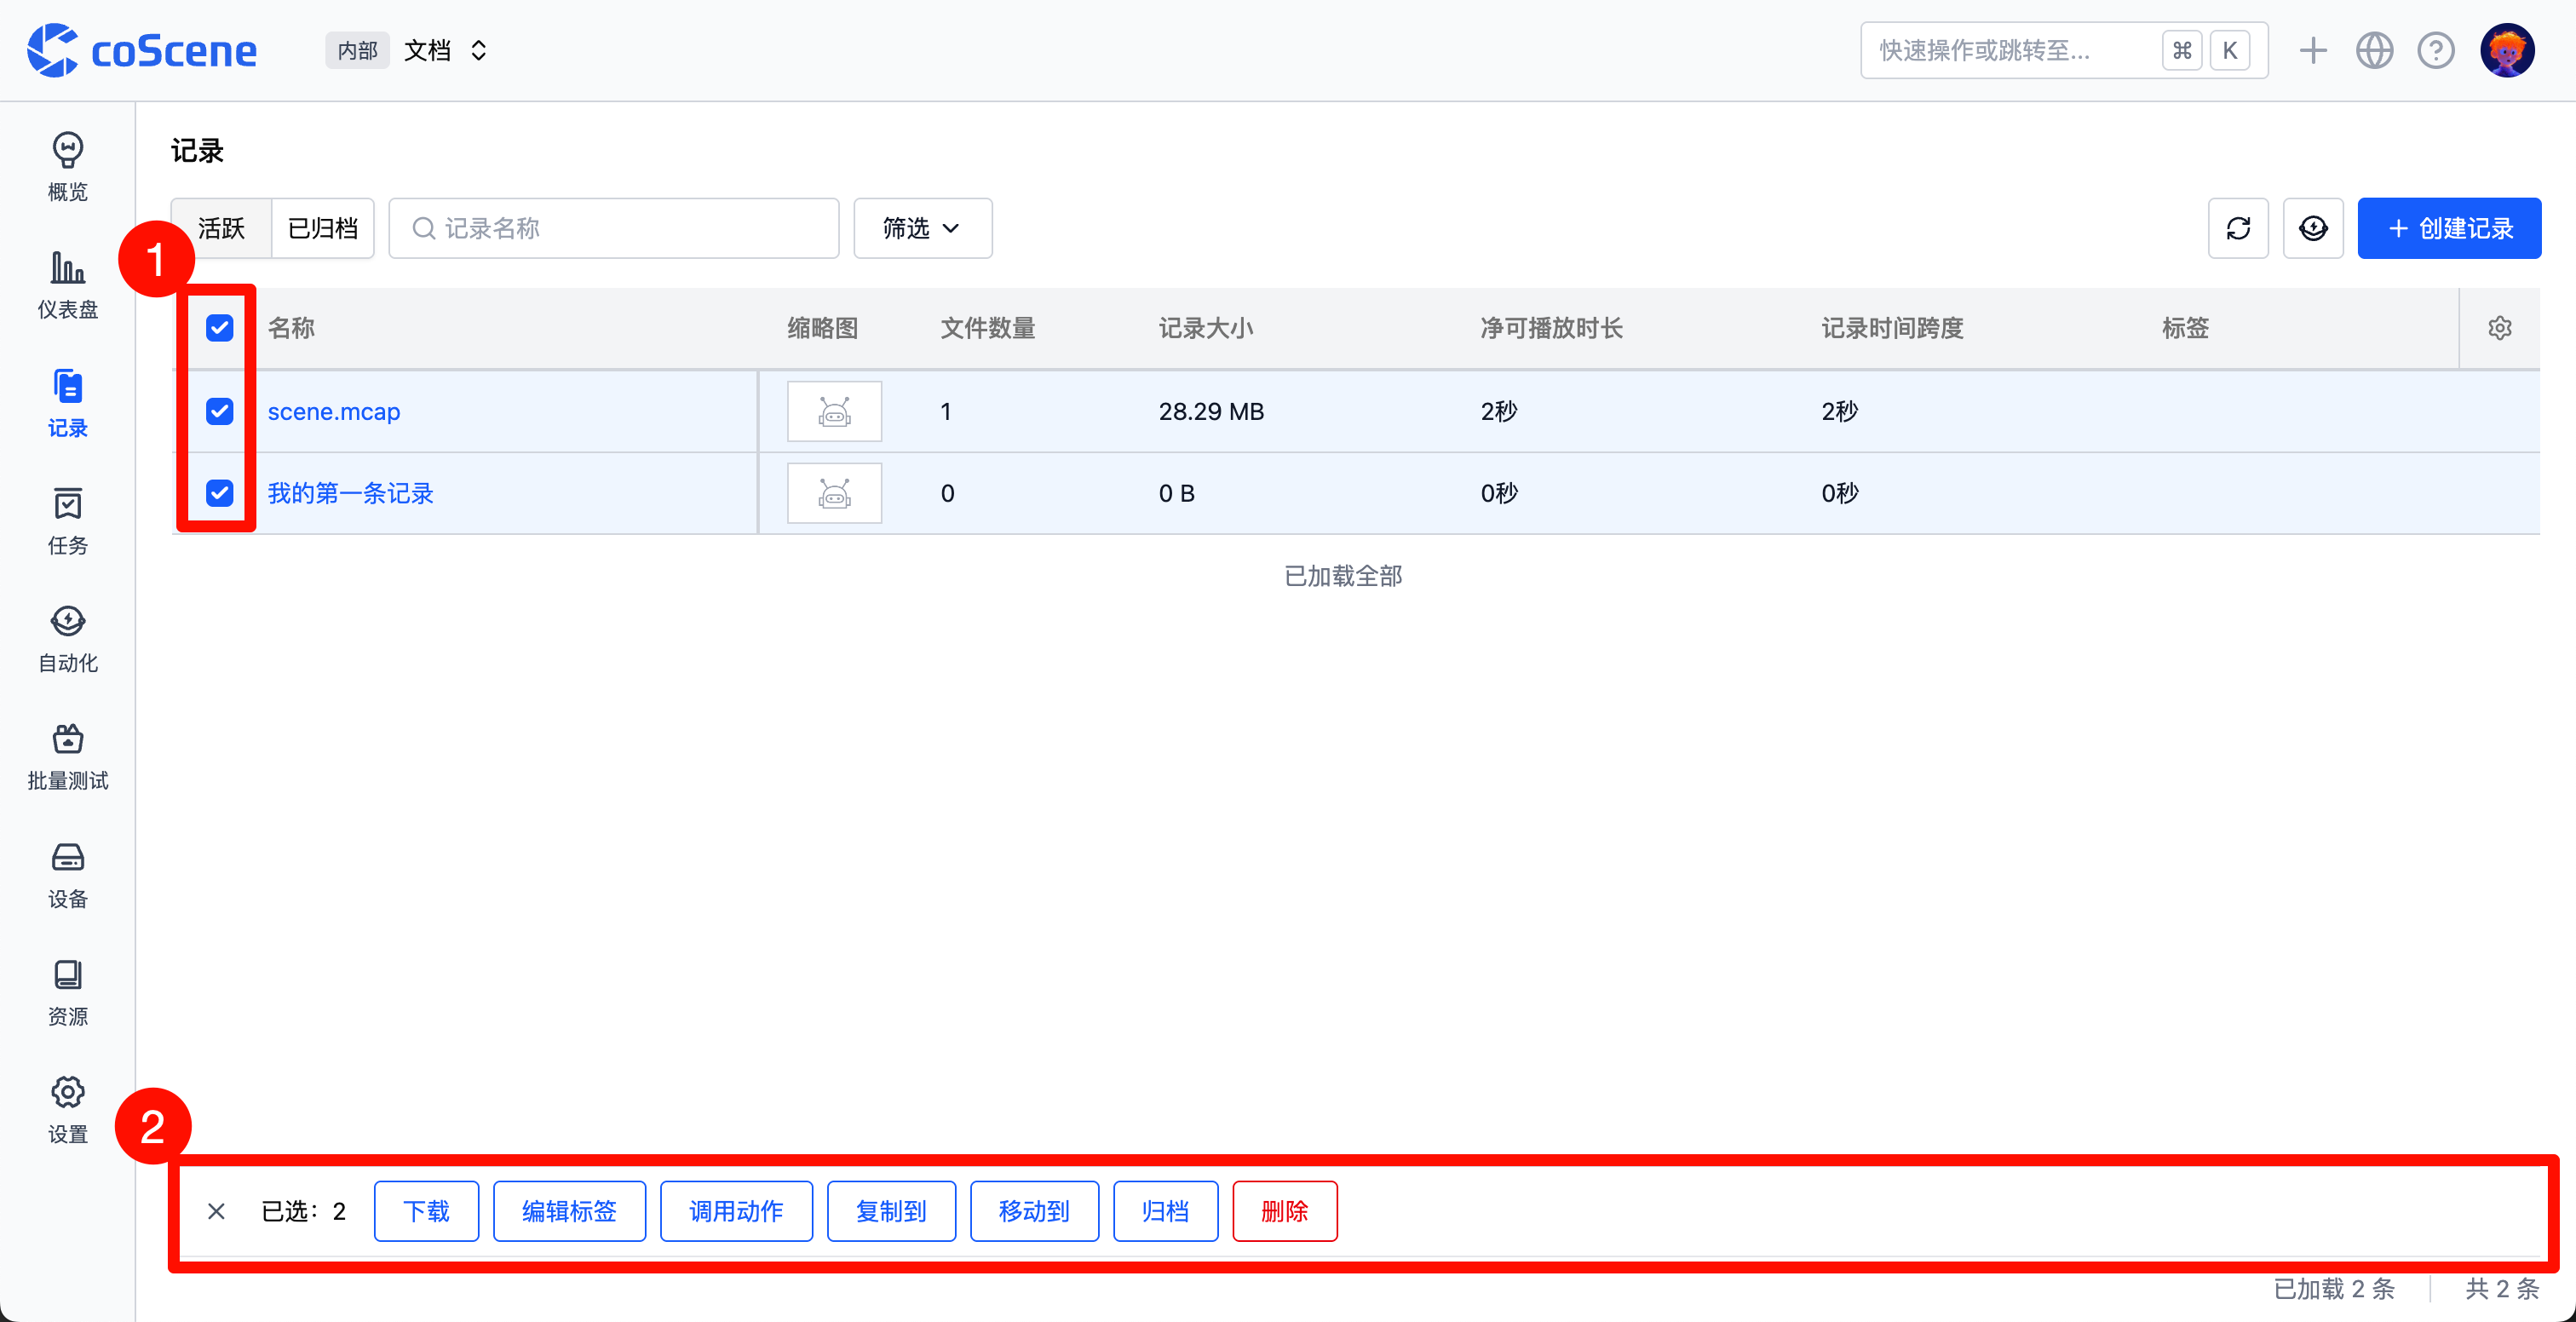2576x1322 pixels.
Task: Select the 活跃 tab
Action: point(220,228)
